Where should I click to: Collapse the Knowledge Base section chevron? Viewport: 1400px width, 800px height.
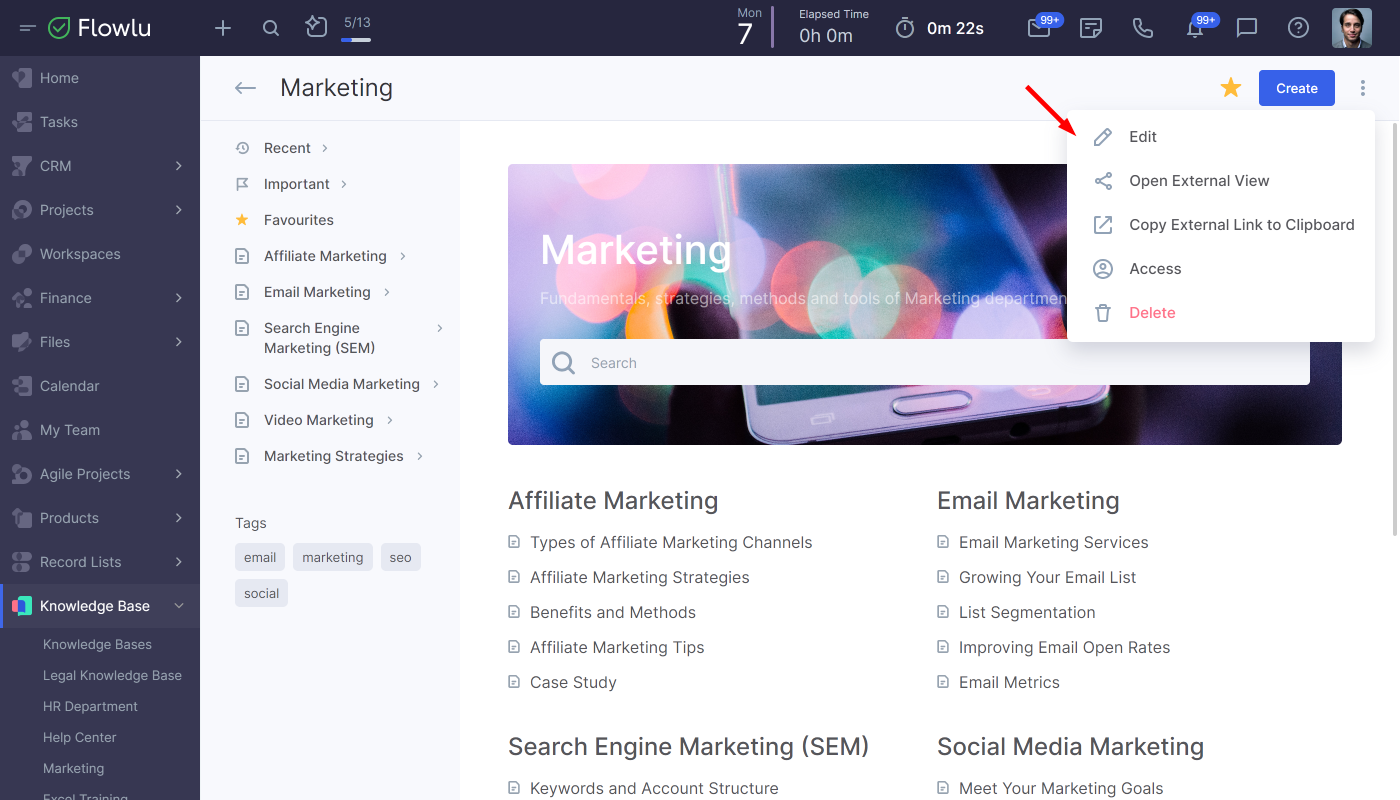coord(179,606)
